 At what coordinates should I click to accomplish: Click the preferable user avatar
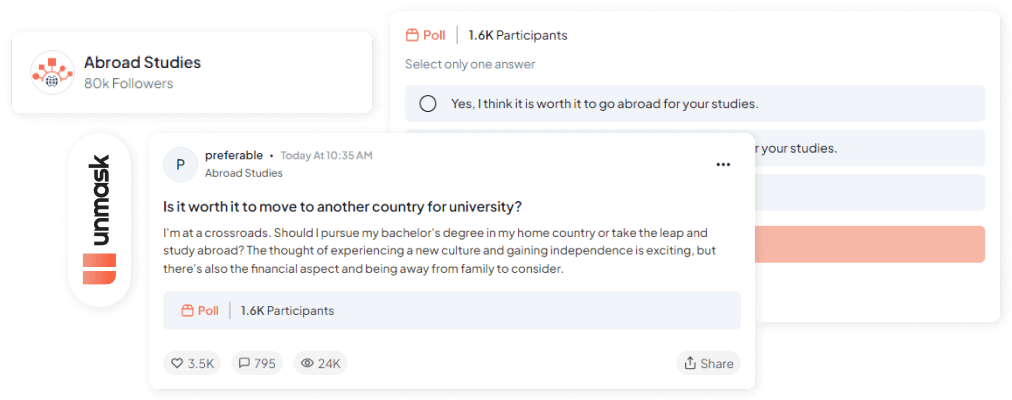(x=180, y=164)
